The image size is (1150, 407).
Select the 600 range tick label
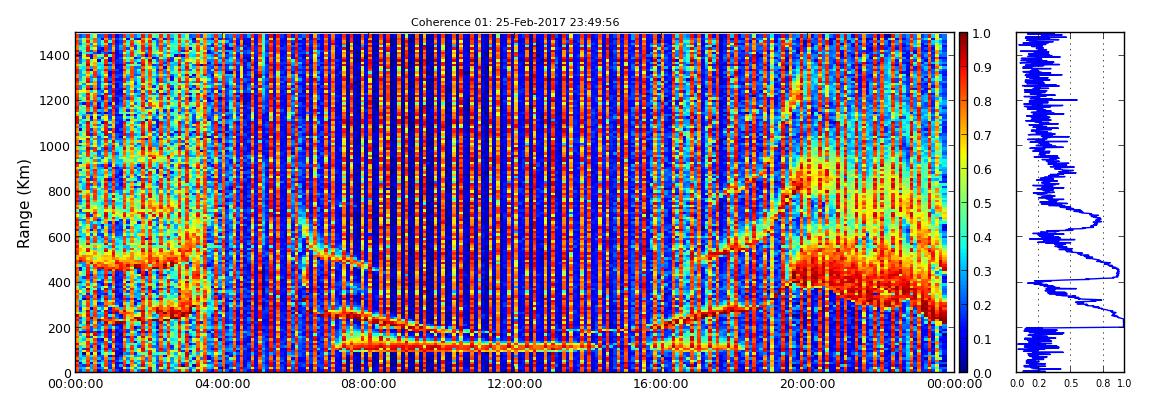(60, 237)
